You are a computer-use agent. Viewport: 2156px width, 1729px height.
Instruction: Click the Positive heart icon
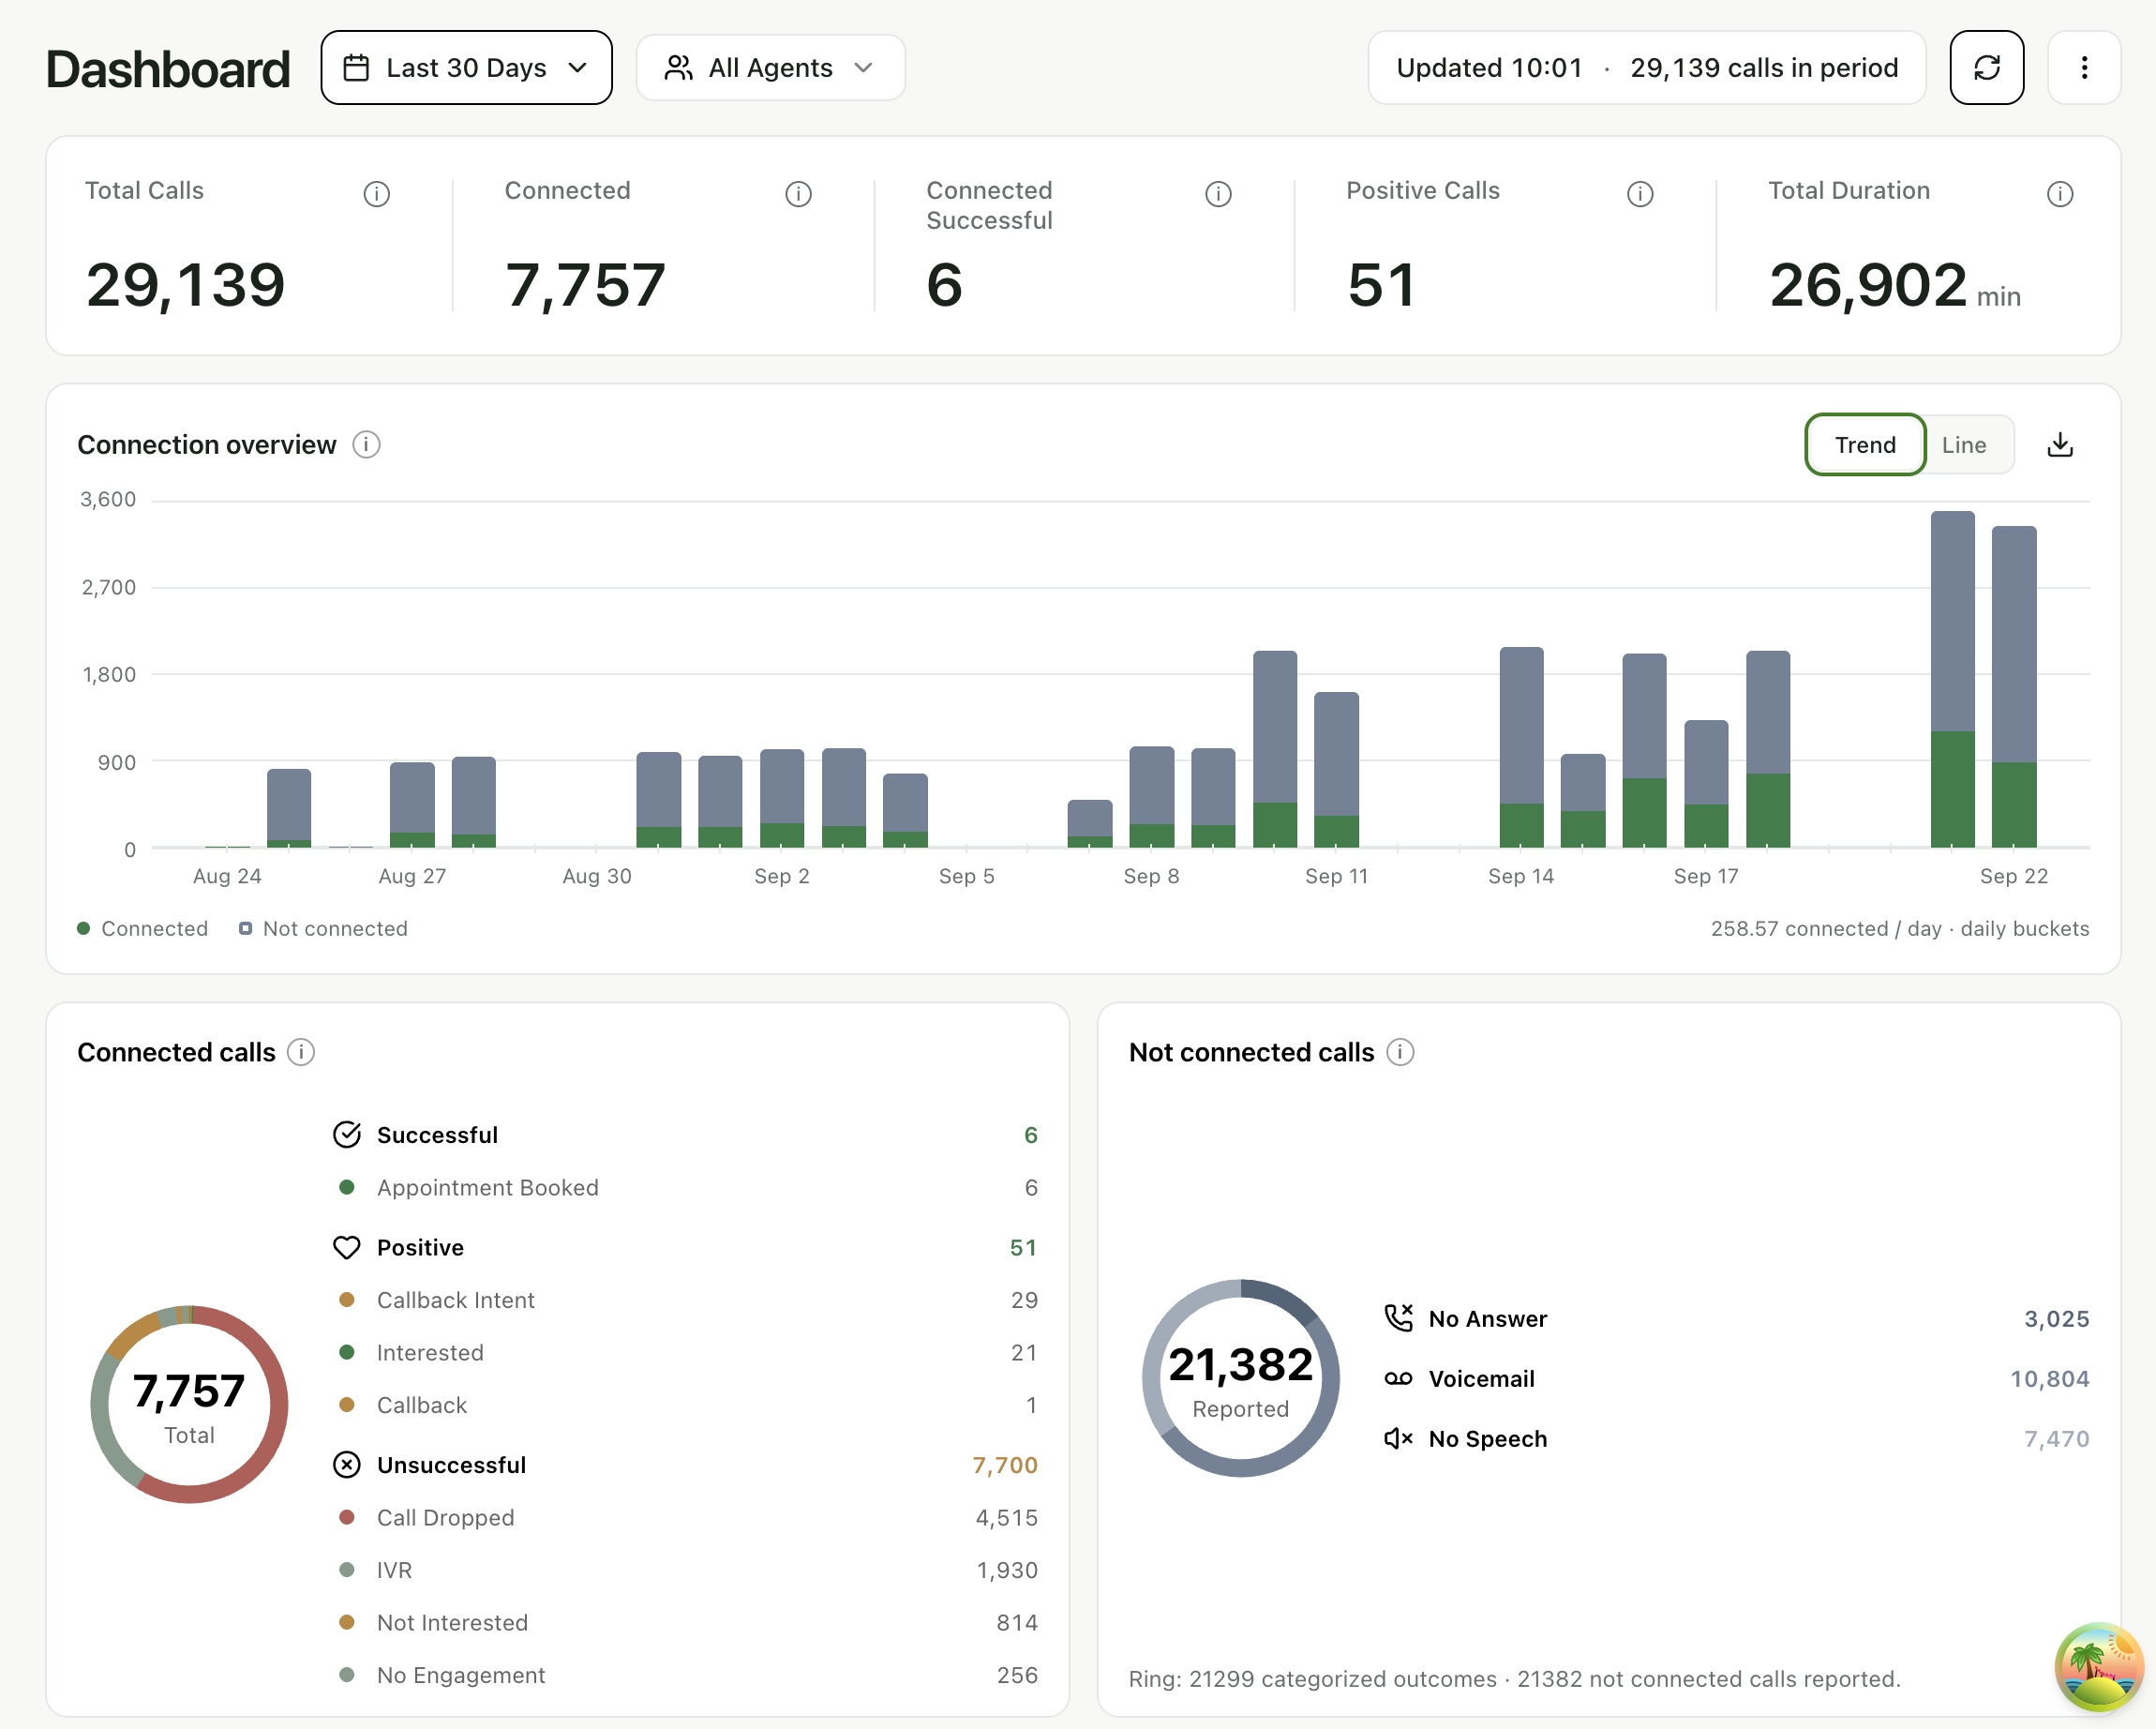click(346, 1247)
